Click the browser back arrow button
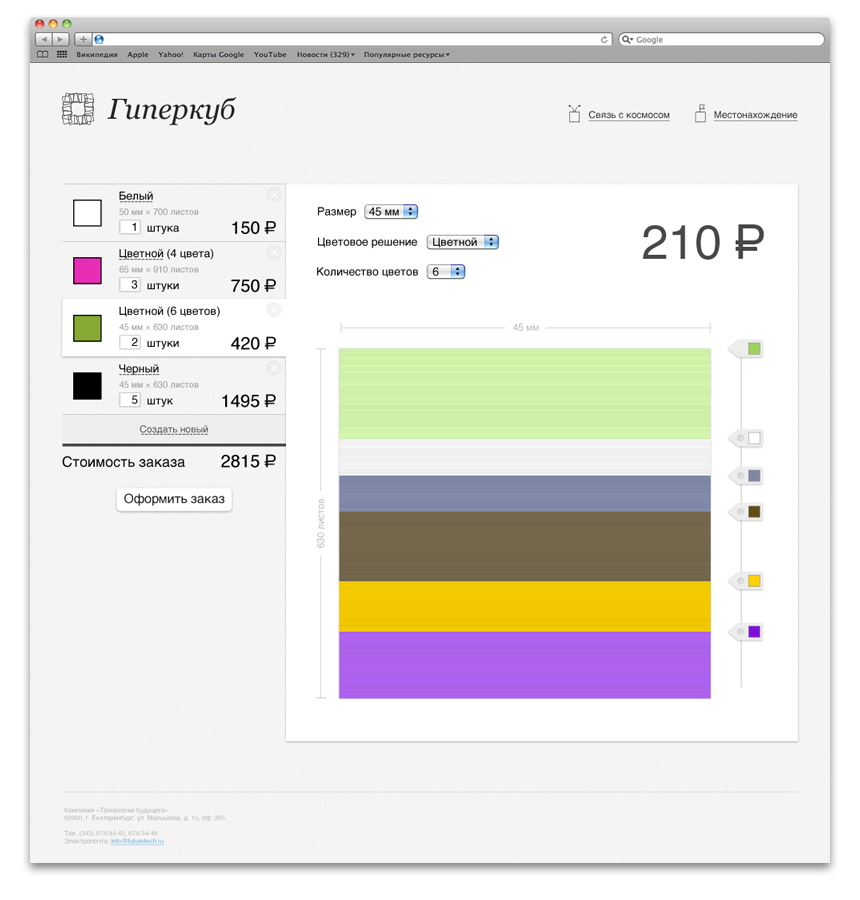 44,39
